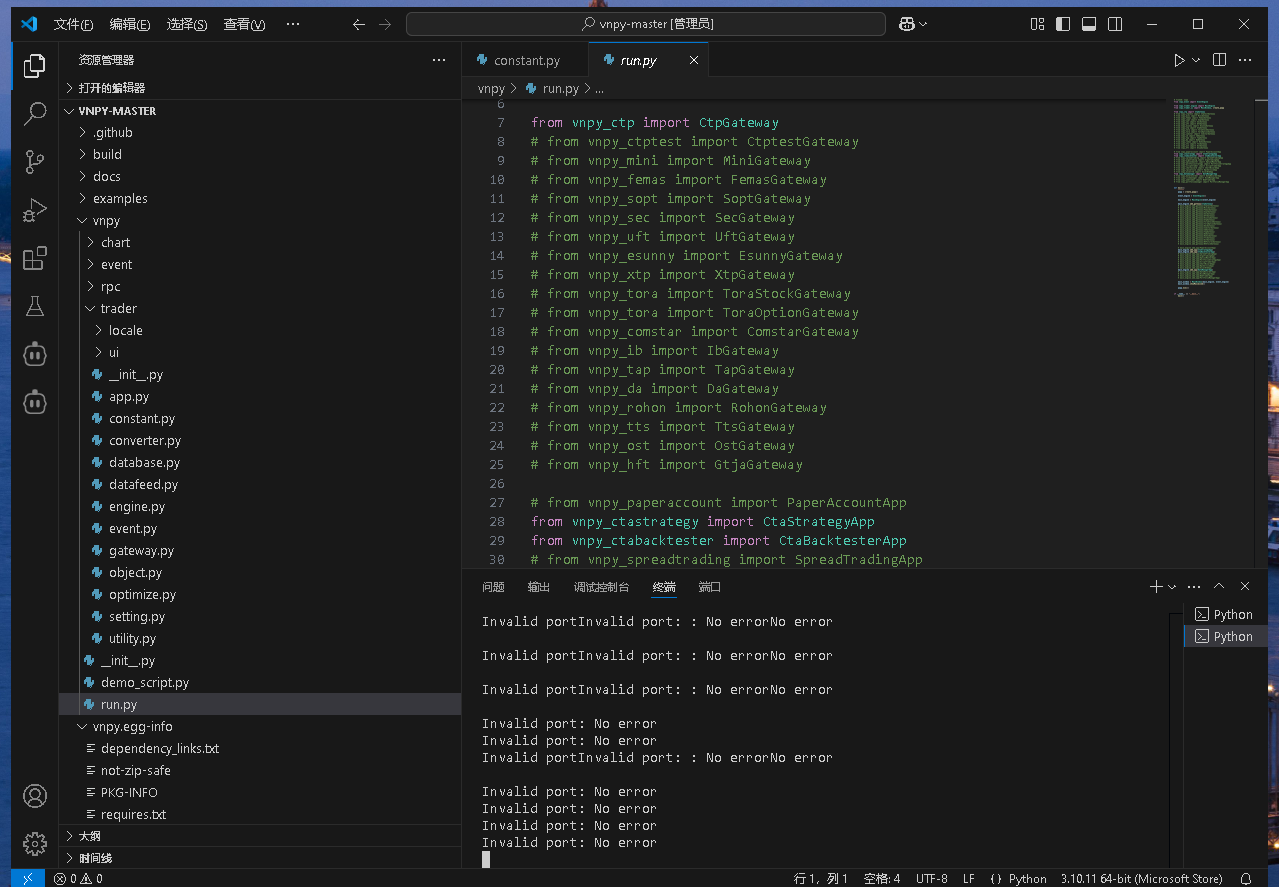The width and height of the screenshot is (1279, 887).
Task: Go back with the navigation arrow
Action: [x=359, y=24]
